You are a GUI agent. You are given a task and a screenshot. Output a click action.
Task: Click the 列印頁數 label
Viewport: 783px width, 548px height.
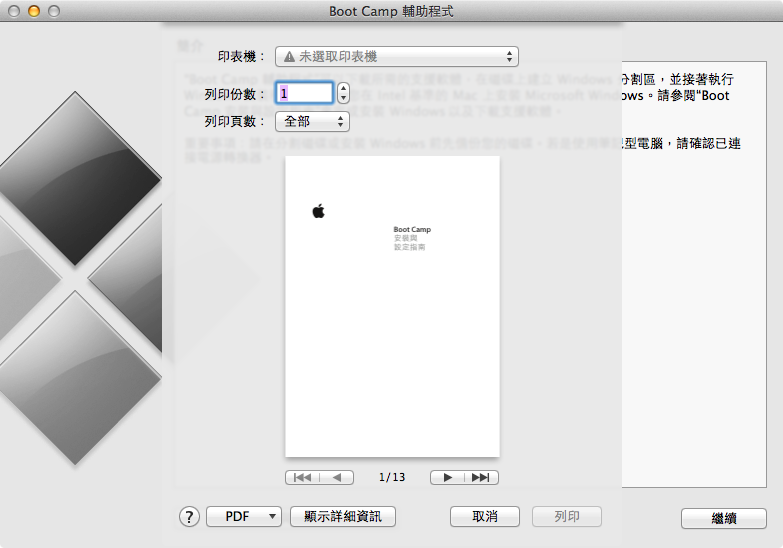[234, 121]
